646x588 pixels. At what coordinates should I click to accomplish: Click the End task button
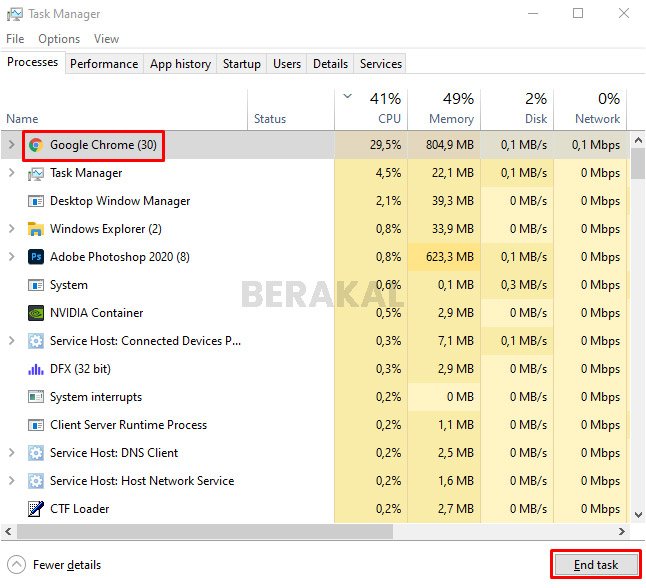click(x=596, y=565)
